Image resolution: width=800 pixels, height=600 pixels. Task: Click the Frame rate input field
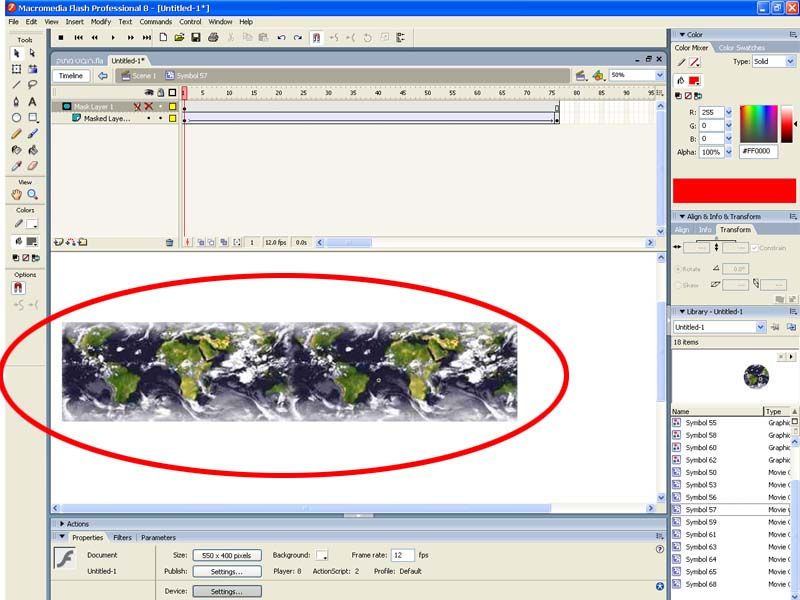pyautogui.click(x=403, y=555)
